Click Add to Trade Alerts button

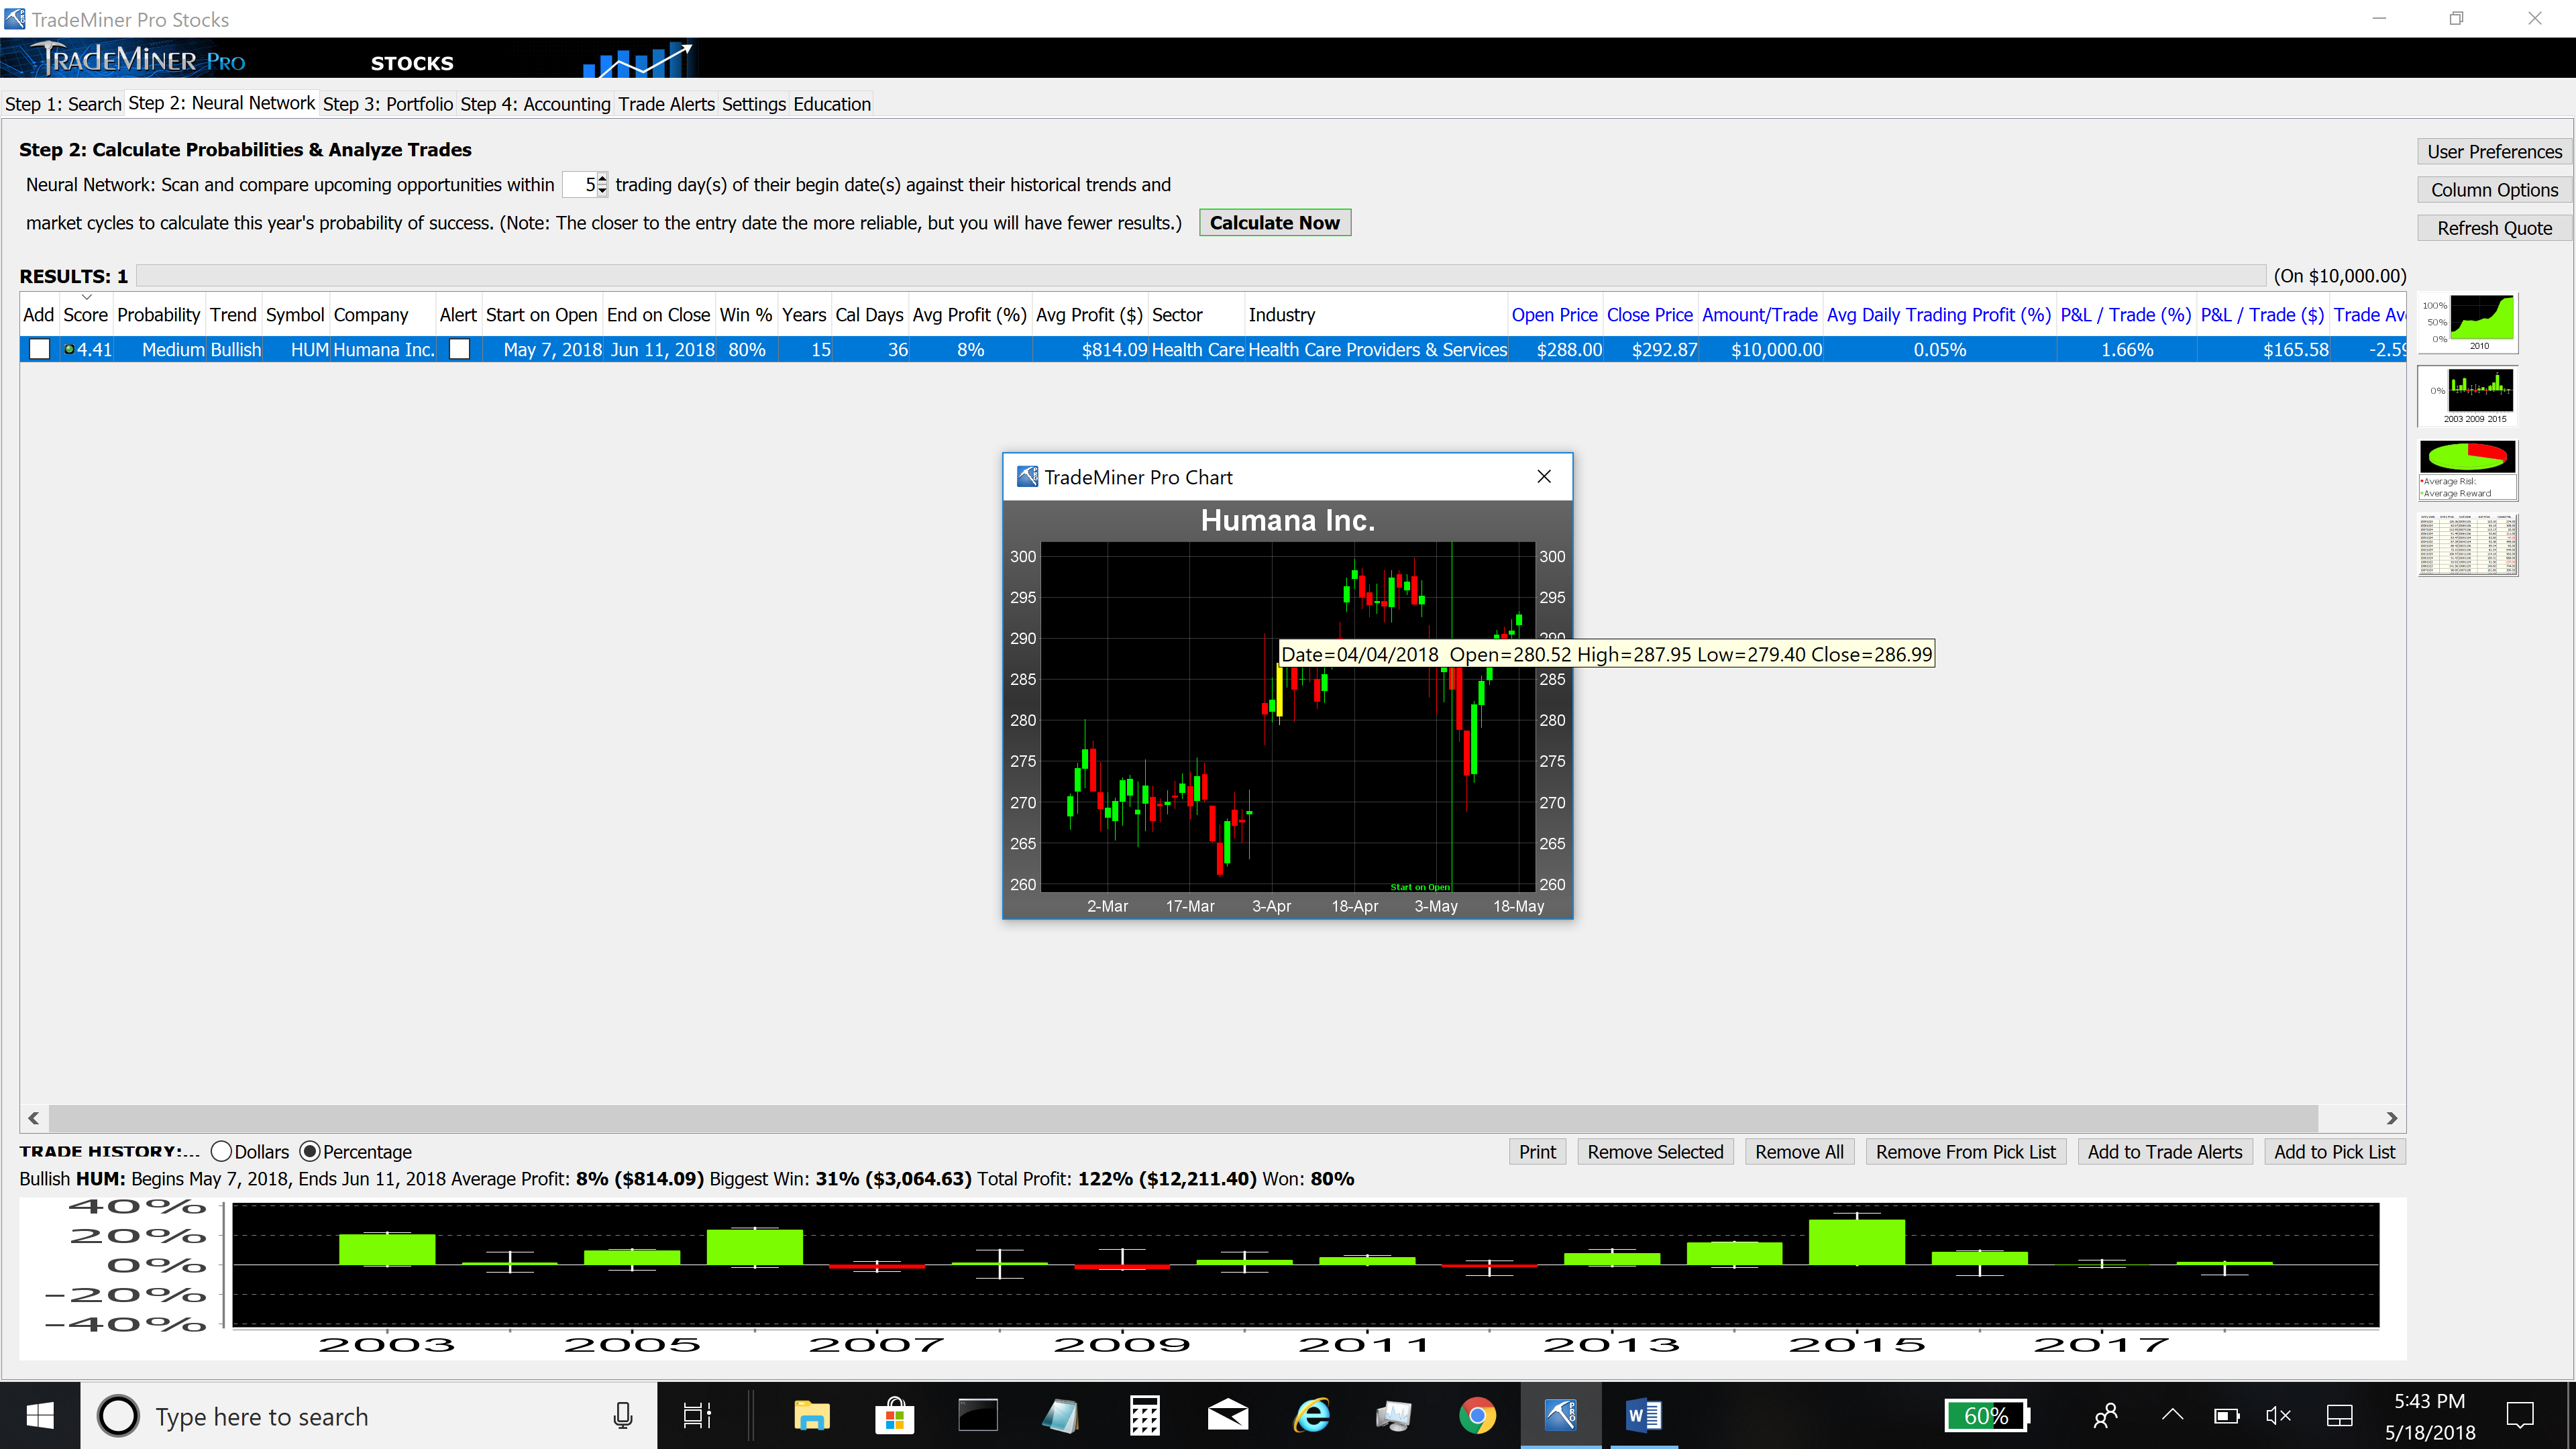point(2165,1152)
